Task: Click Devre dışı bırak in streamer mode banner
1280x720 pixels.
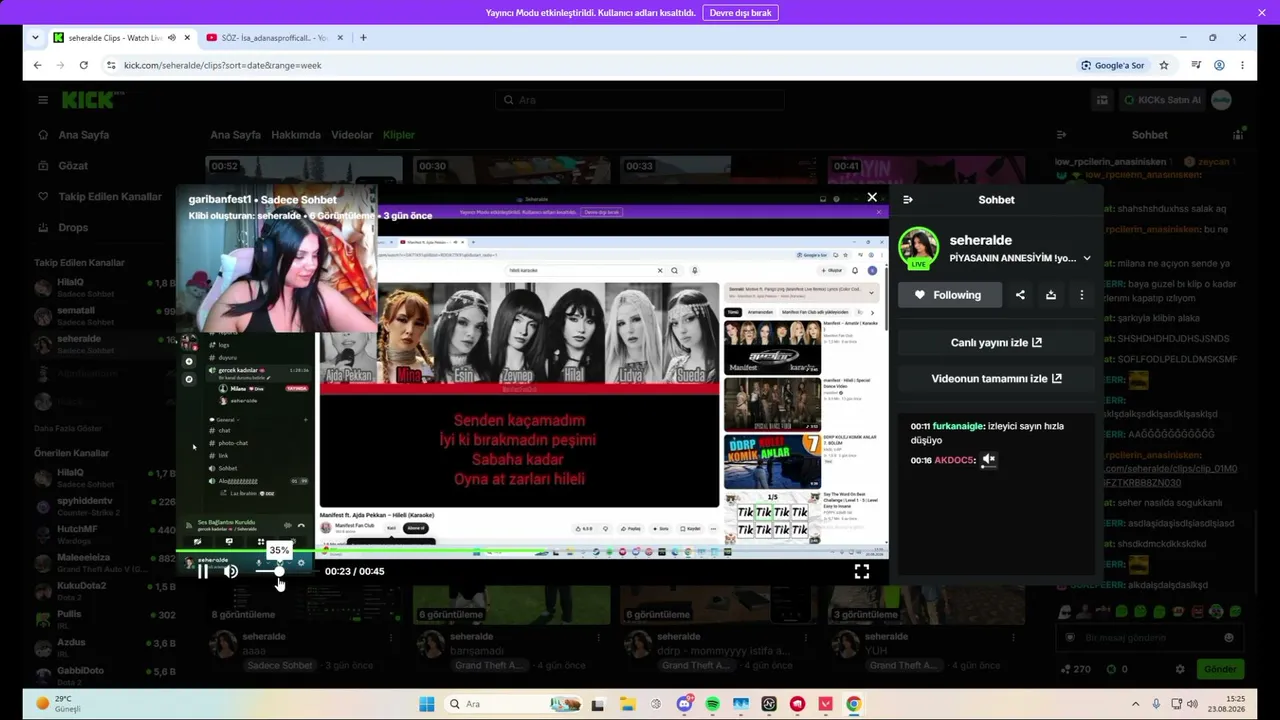Action: 741,13
